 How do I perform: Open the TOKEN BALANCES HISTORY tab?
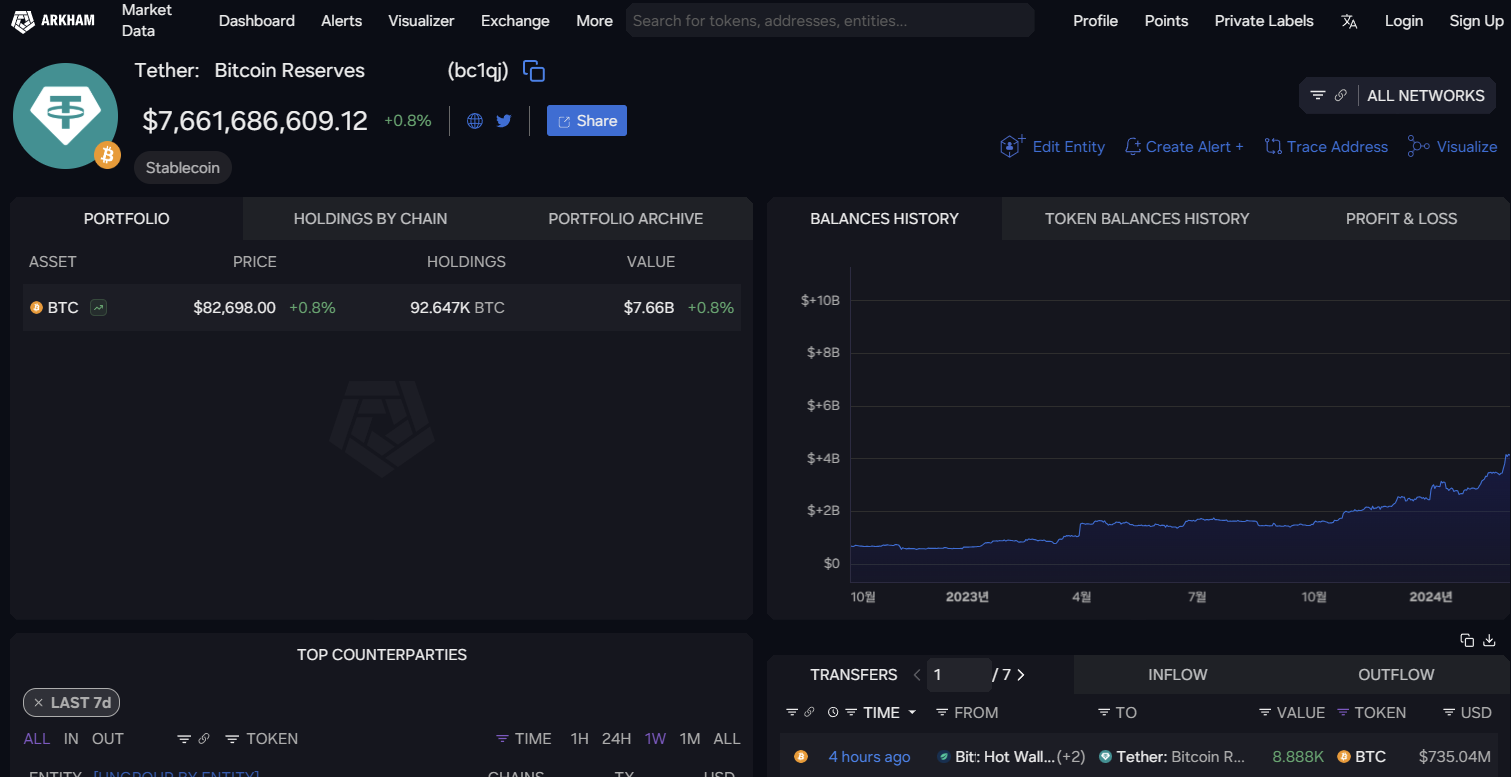1146,218
